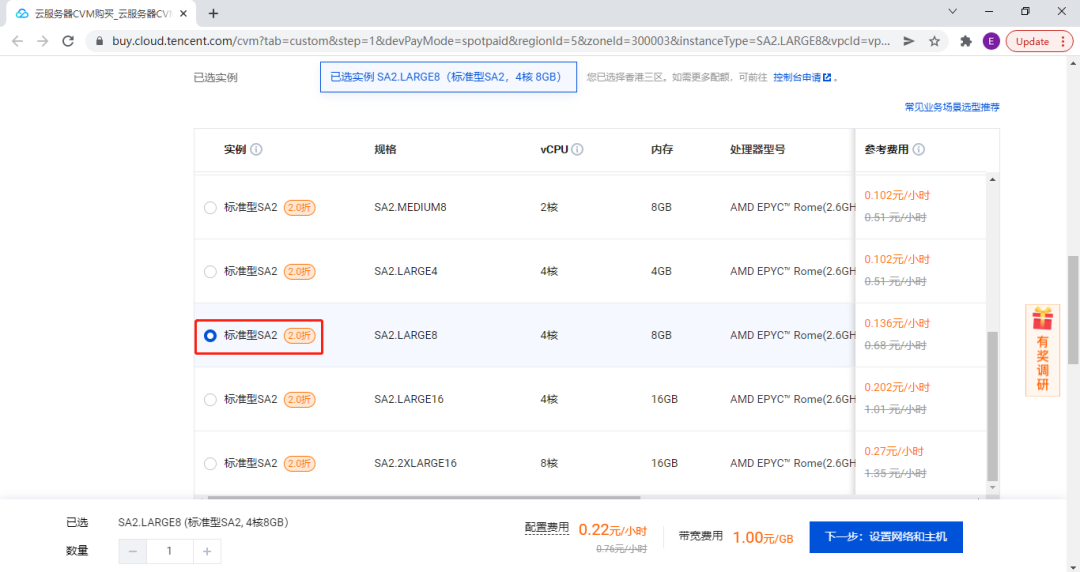
Task: Open the 控制台申请 external link
Action: (x=802, y=77)
